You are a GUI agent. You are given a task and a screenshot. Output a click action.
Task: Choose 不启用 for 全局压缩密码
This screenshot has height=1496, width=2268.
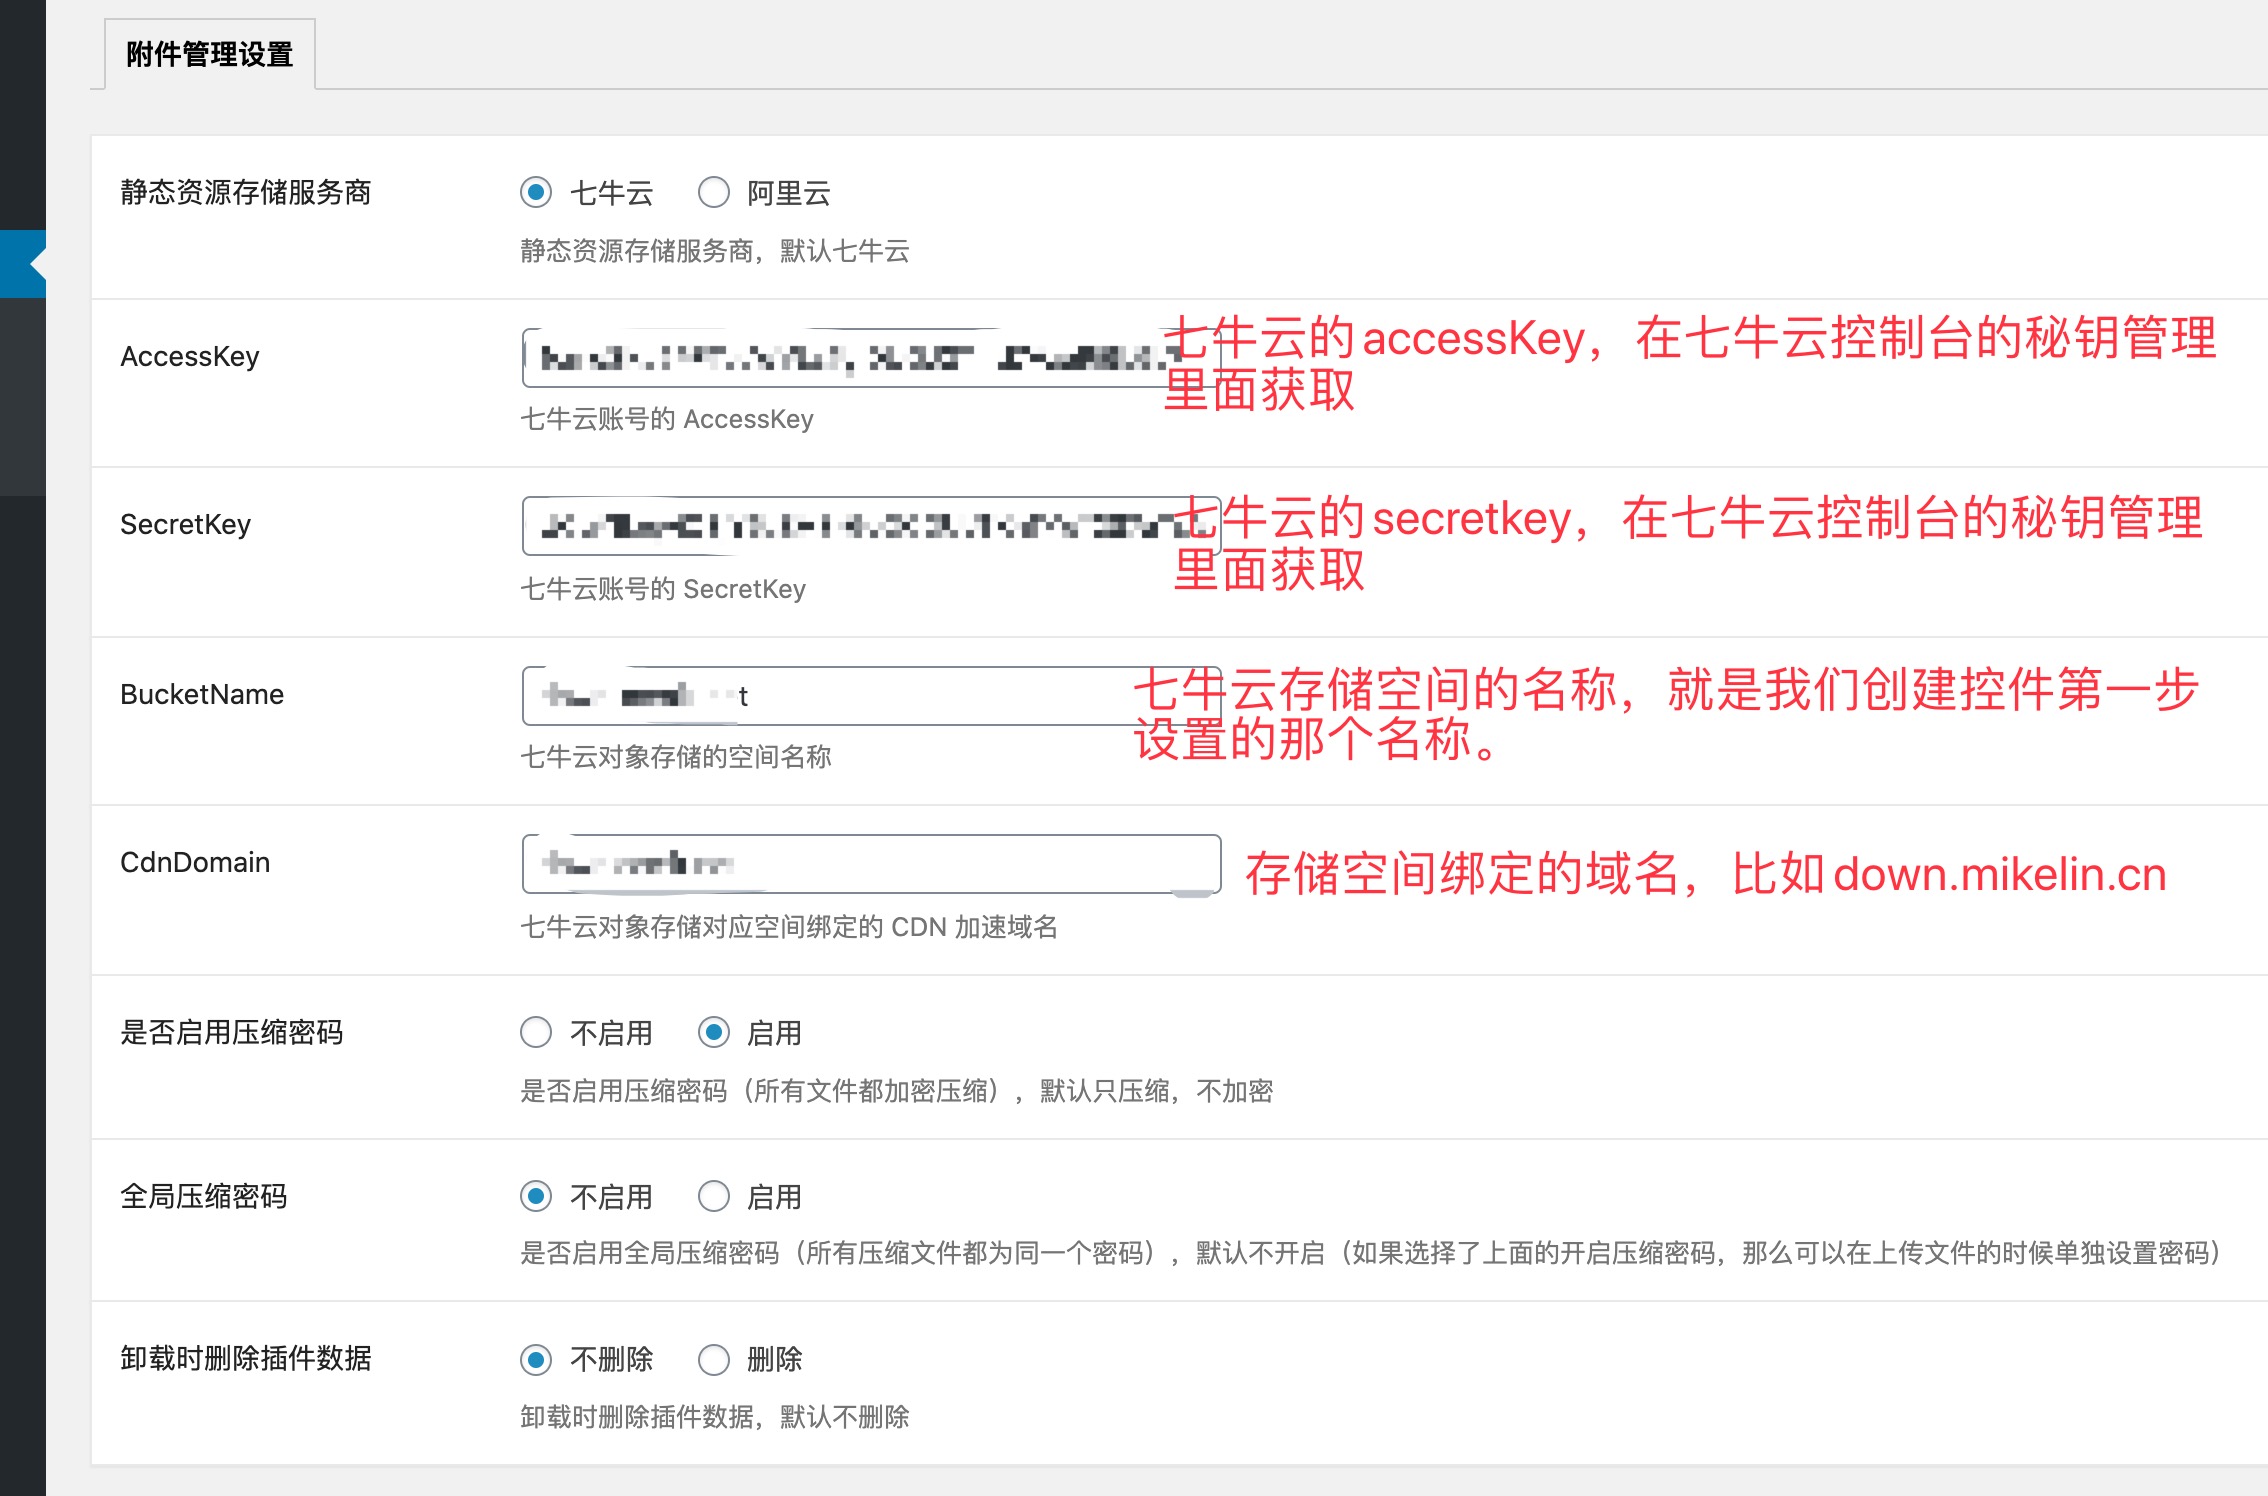pos(536,1196)
